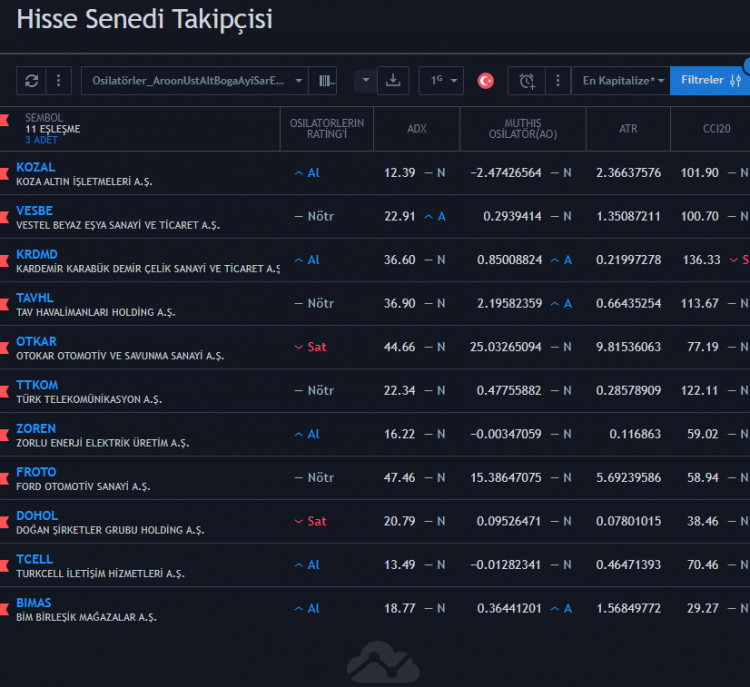Click the download export icon
750x687 pixels.
point(393,80)
